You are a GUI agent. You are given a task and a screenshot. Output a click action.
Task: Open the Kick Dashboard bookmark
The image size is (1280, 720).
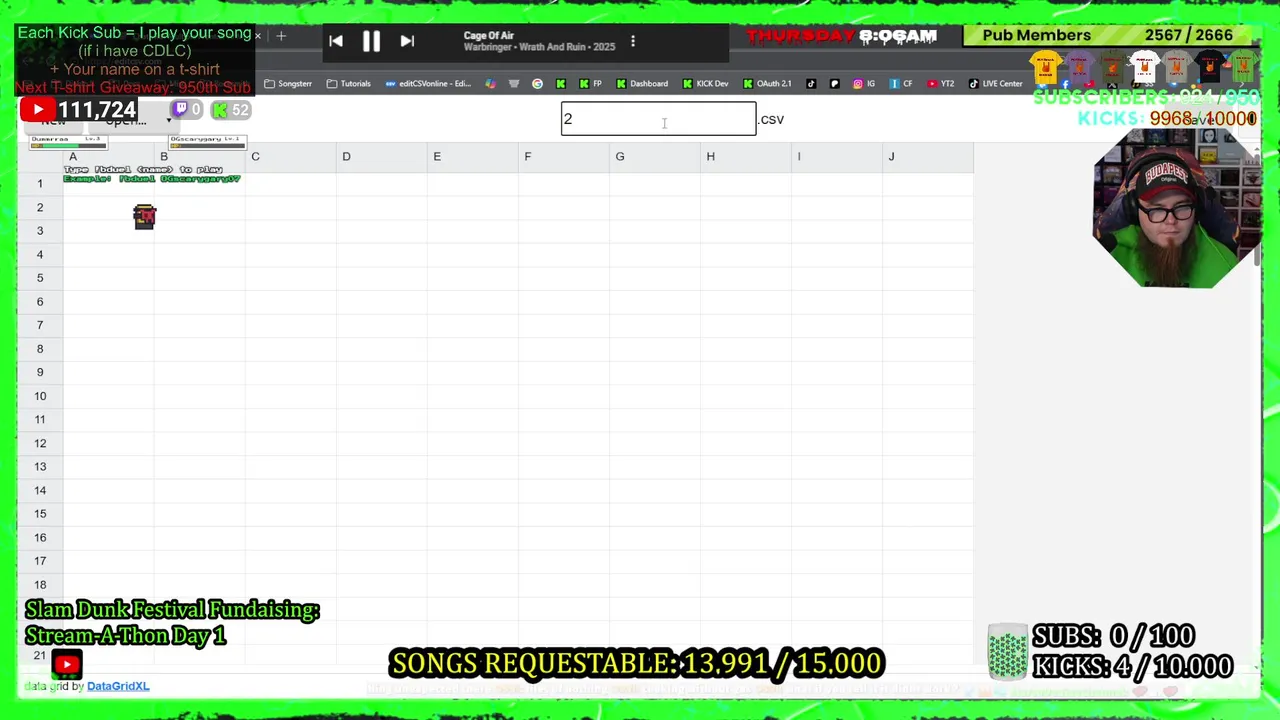(642, 84)
